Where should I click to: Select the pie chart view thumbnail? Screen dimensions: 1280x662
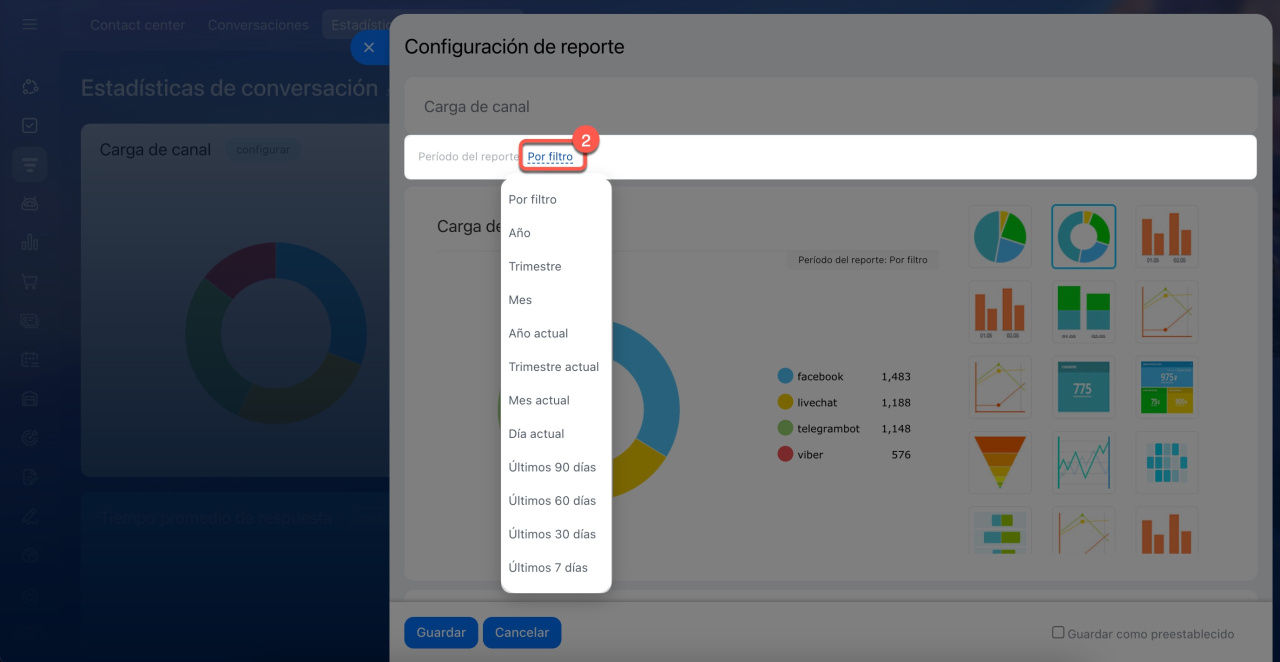click(1000, 237)
